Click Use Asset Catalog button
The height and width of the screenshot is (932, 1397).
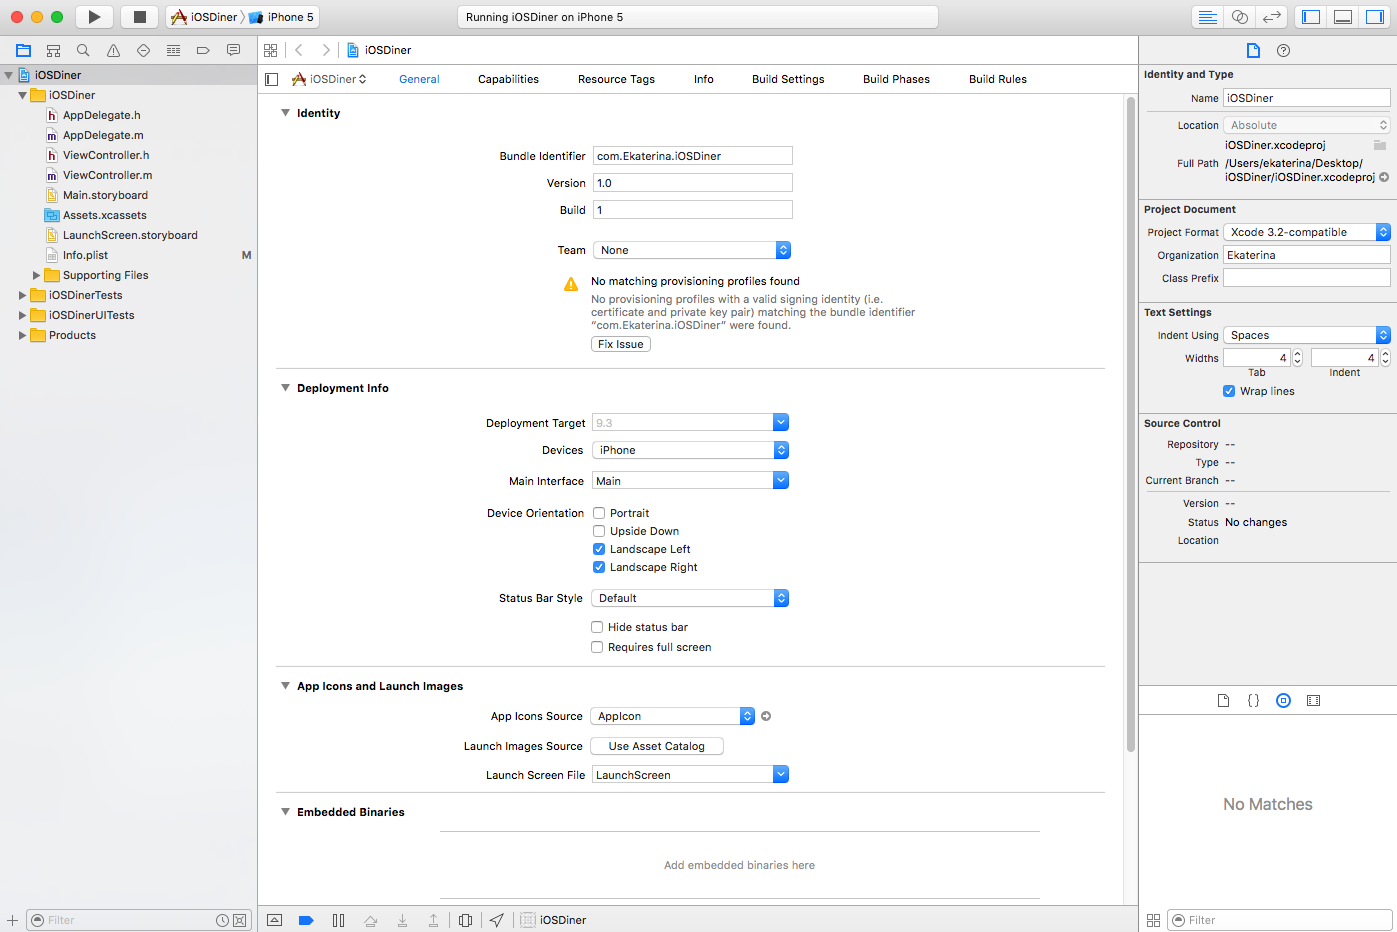(x=657, y=746)
